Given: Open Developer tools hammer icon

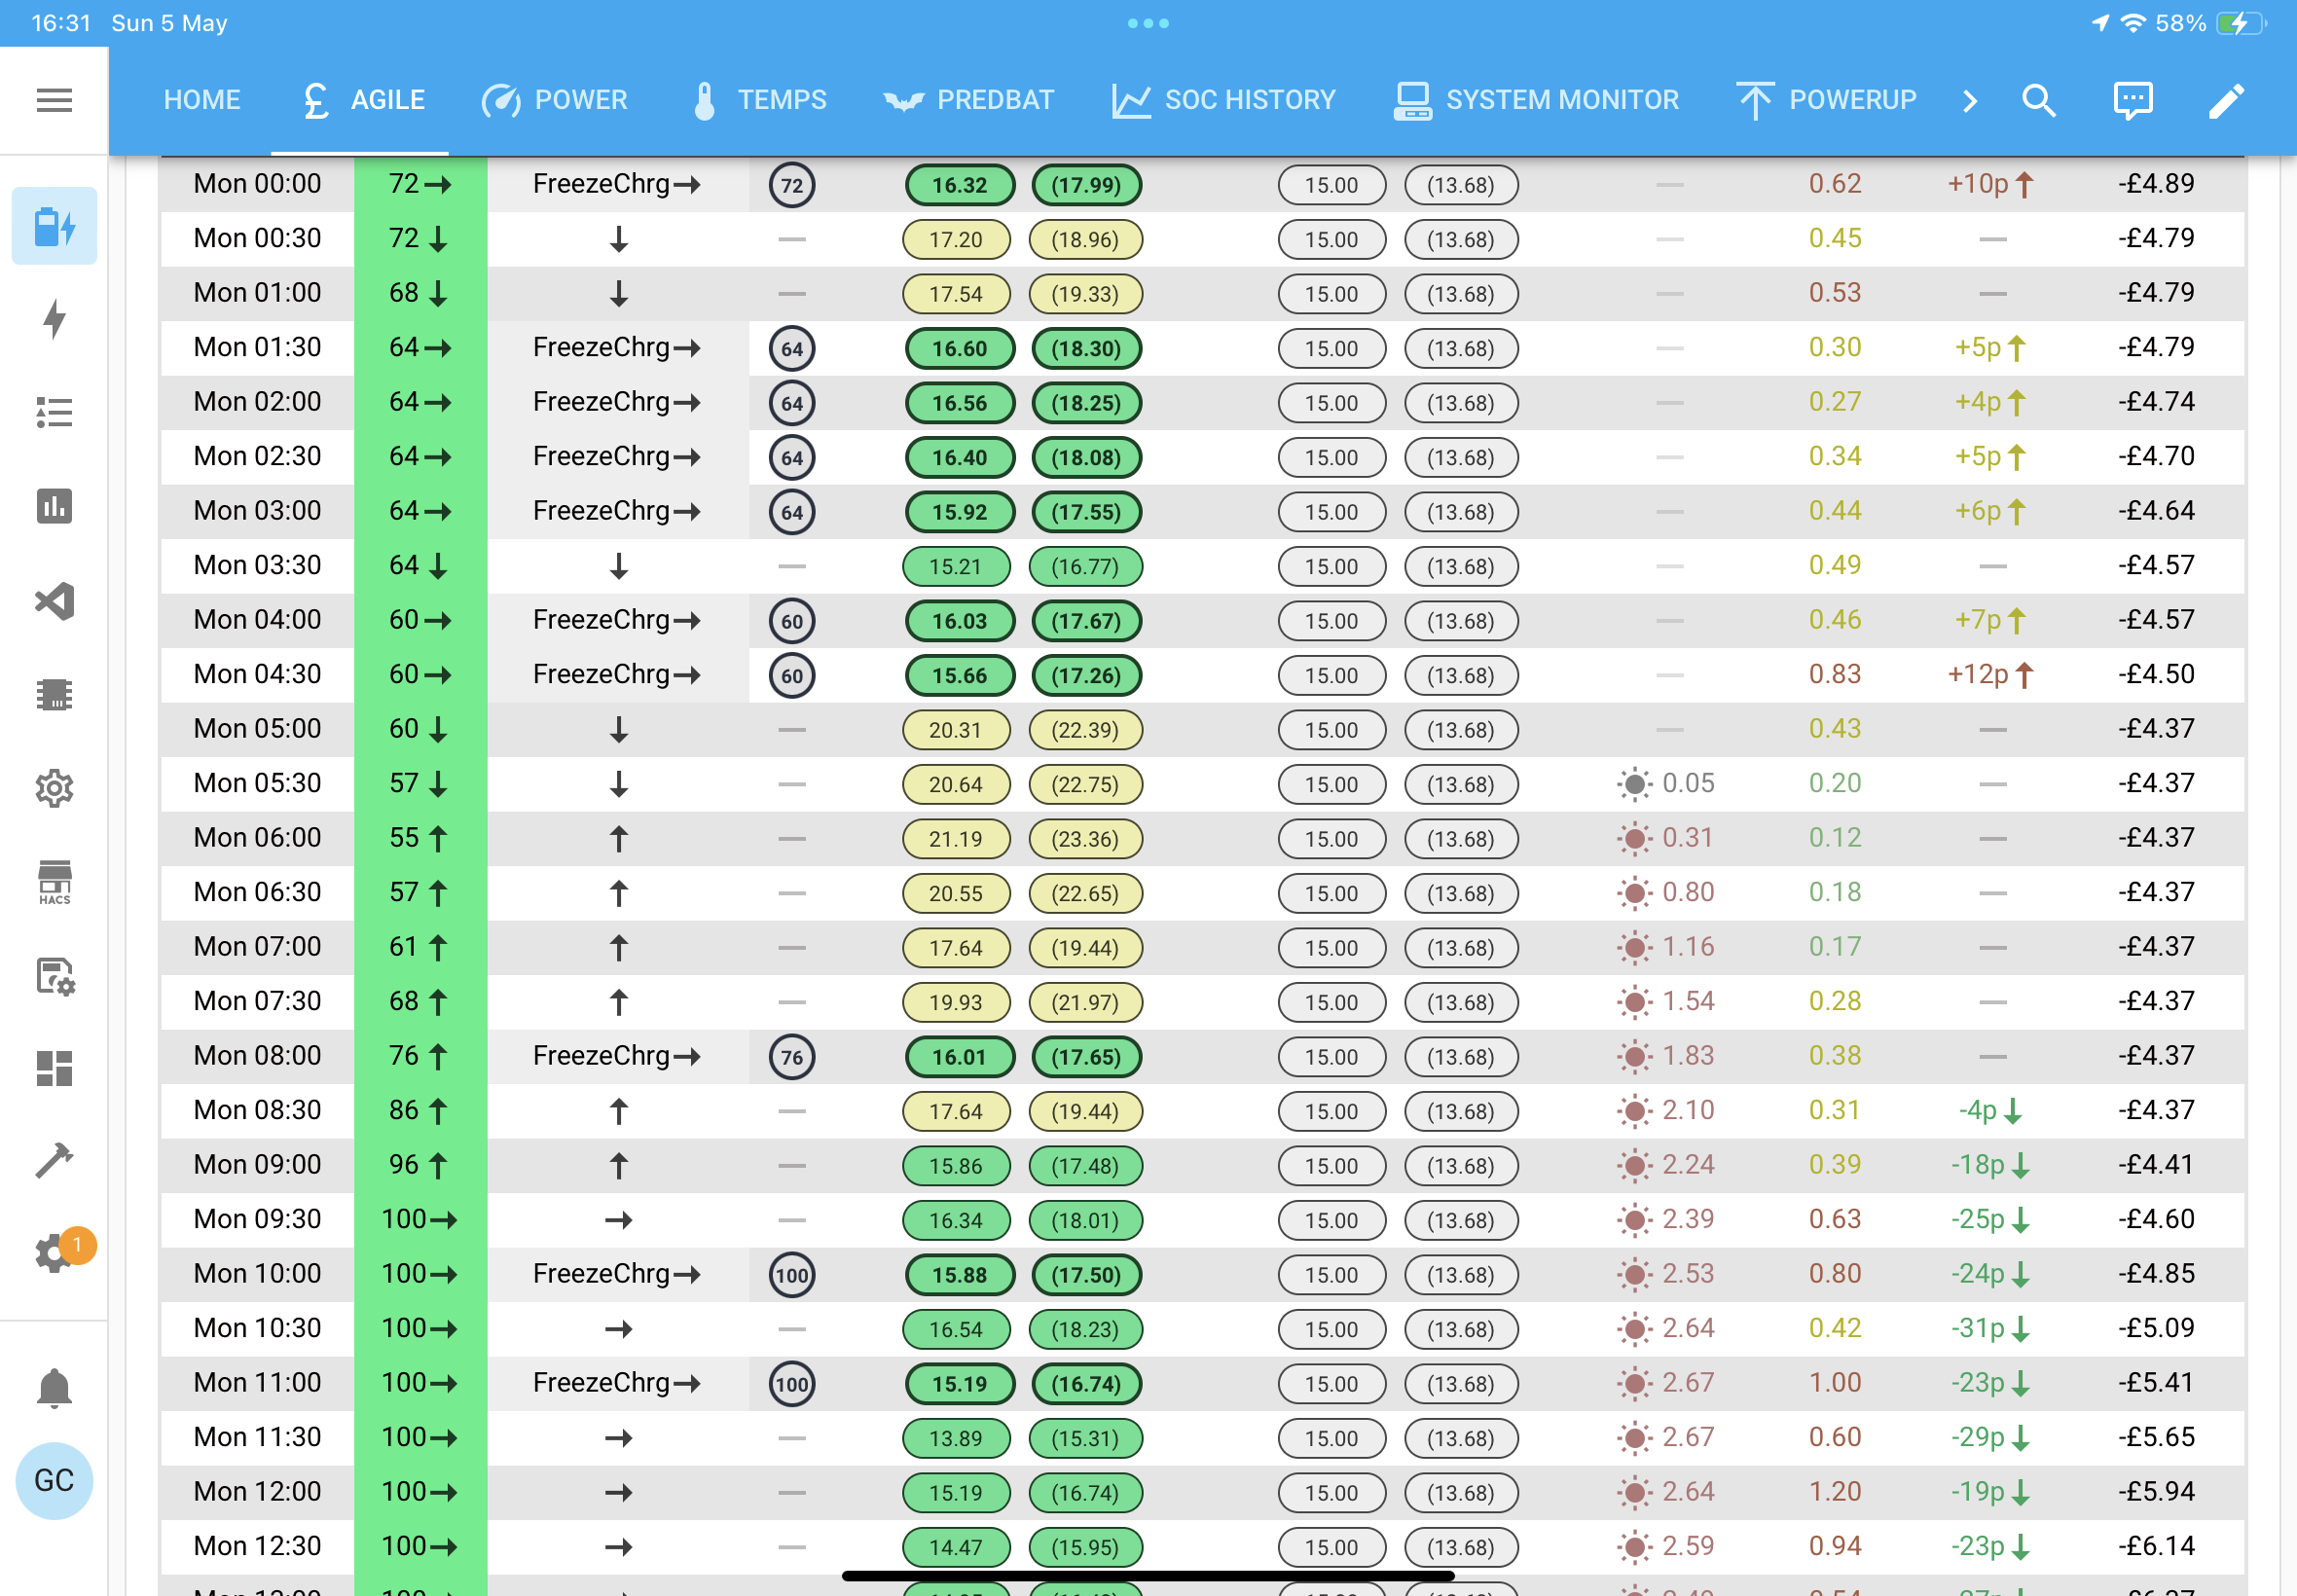Looking at the screenshot, I should 54,1160.
